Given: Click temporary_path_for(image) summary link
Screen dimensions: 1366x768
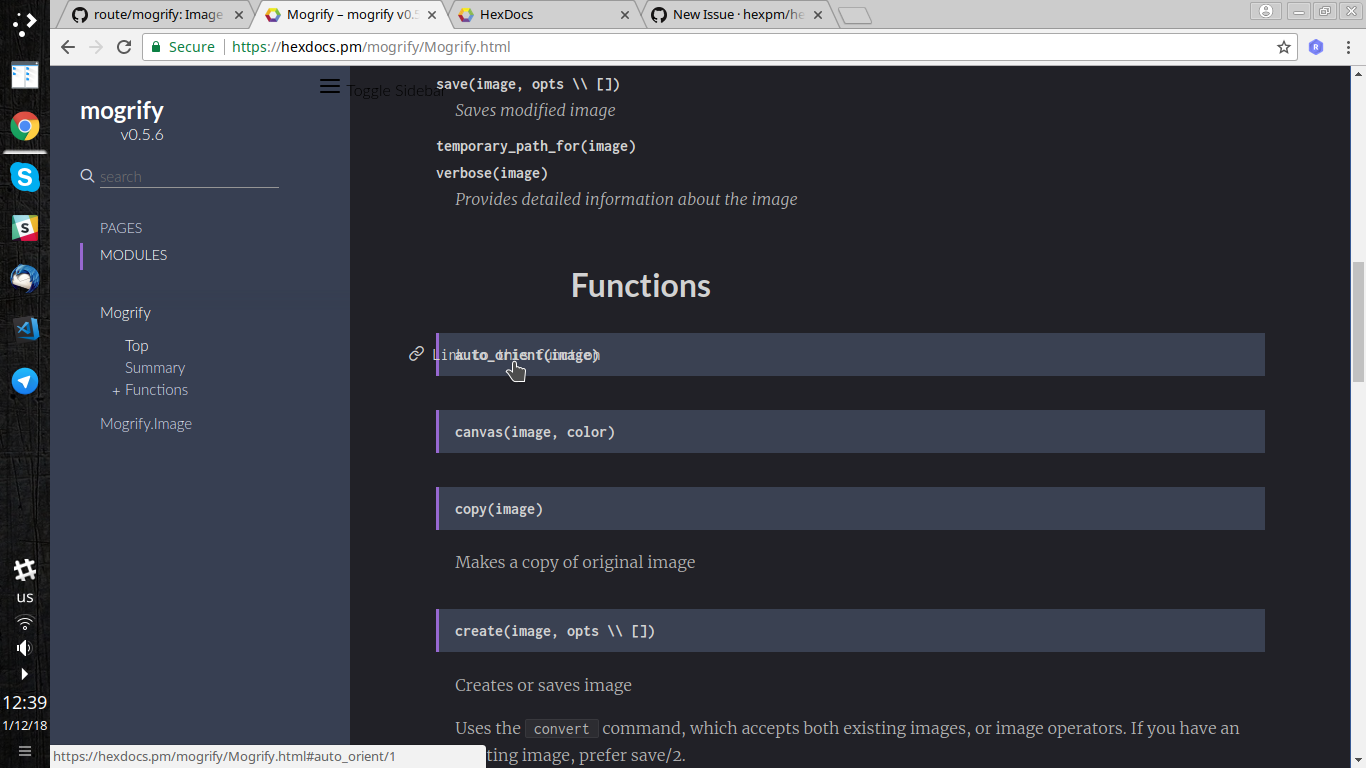Looking at the screenshot, I should 536,146.
